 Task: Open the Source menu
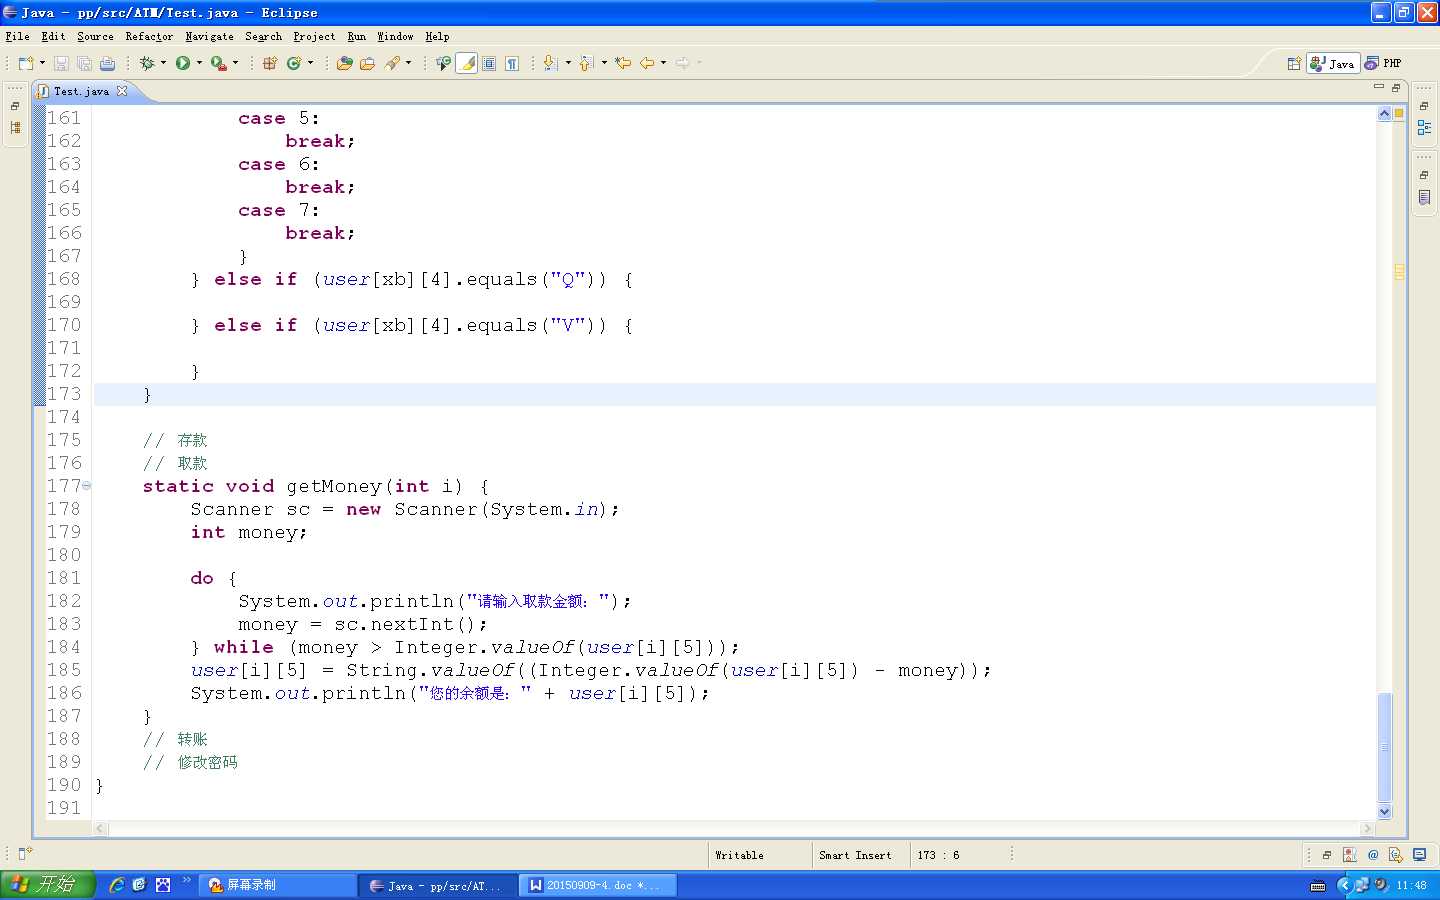tap(95, 36)
